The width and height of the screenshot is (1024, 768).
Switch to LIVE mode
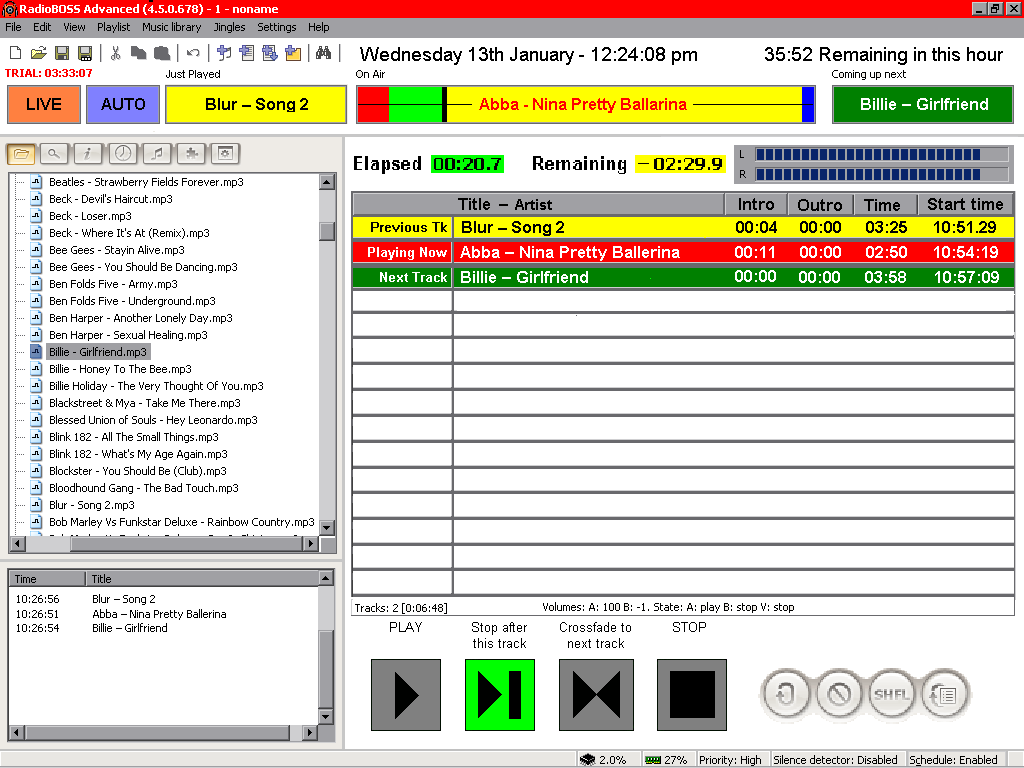[x=44, y=104]
